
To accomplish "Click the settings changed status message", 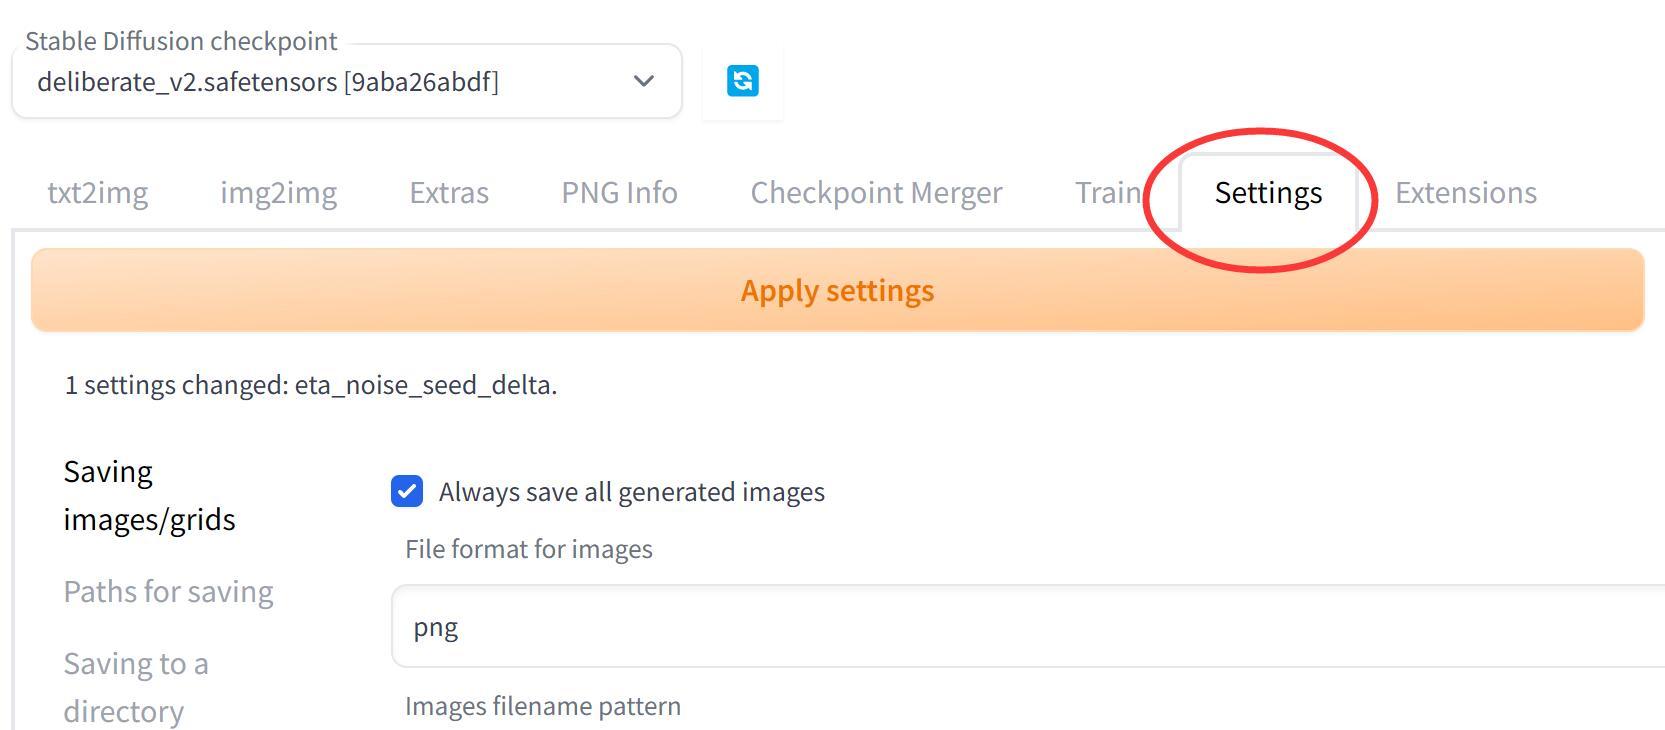I will pos(311,385).
